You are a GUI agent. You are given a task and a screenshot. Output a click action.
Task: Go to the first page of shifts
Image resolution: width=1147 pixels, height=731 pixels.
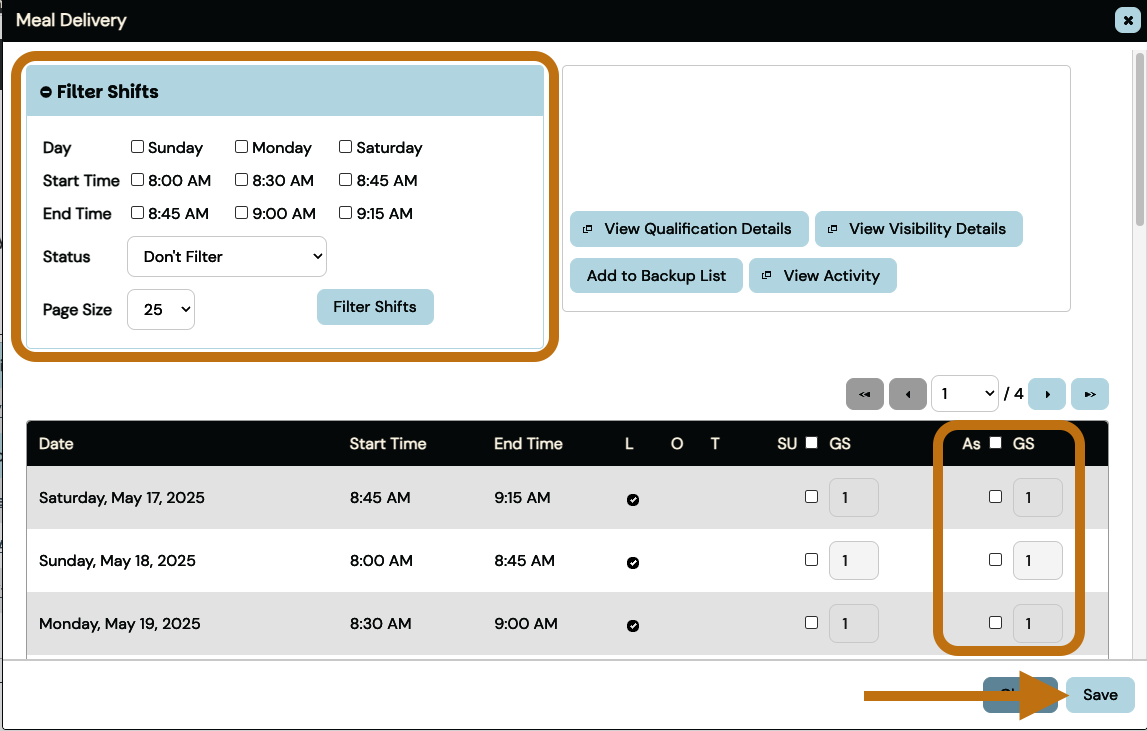tap(865, 394)
